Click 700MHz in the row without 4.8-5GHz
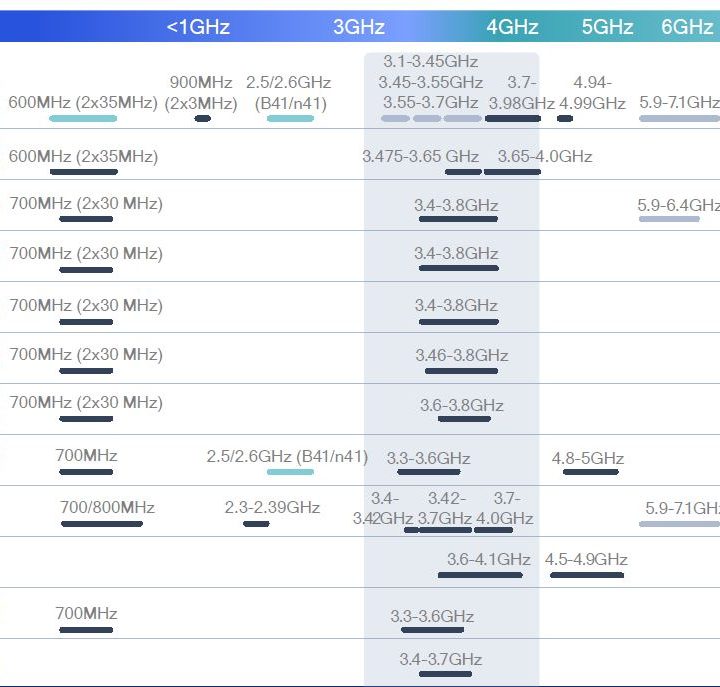Image resolution: width=720 pixels, height=687 pixels. click(86, 613)
